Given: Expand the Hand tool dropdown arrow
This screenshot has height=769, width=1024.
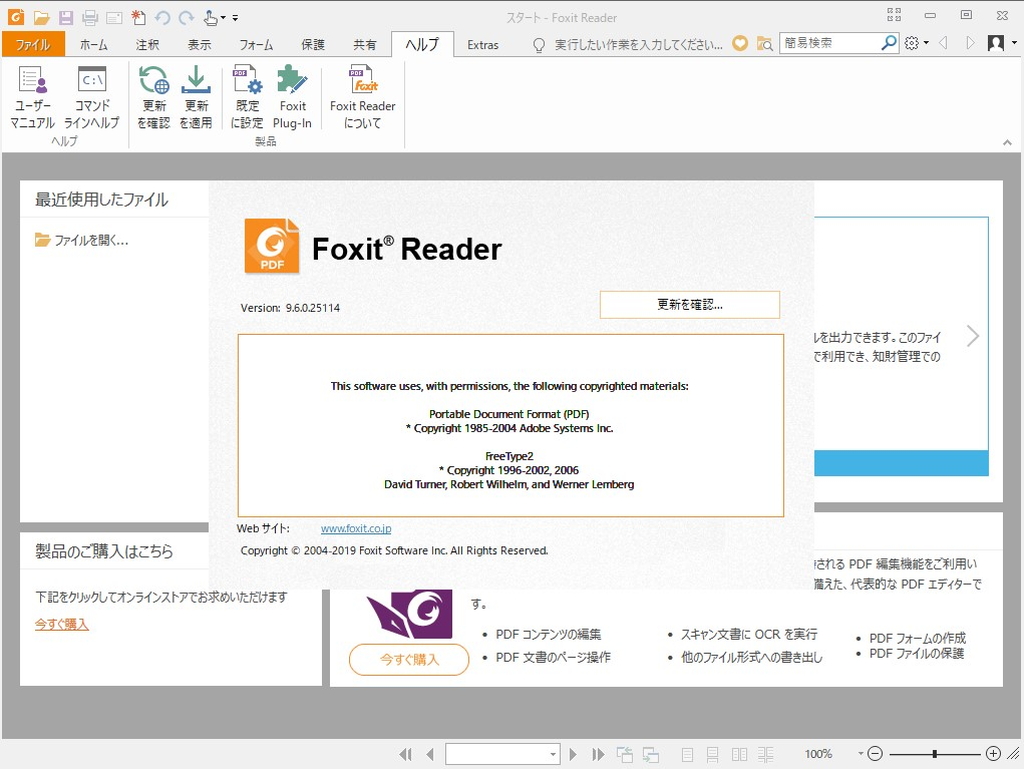Looking at the screenshot, I should pyautogui.click(x=222, y=17).
